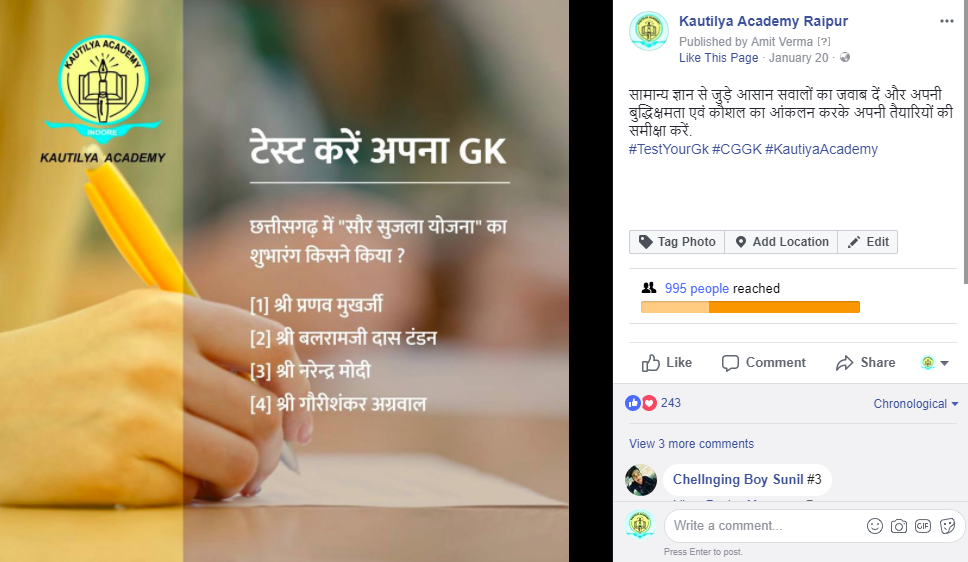Image resolution: width=968 pixels, height=562 pixels.
Task: Click Add Location button
Action: 781,241
